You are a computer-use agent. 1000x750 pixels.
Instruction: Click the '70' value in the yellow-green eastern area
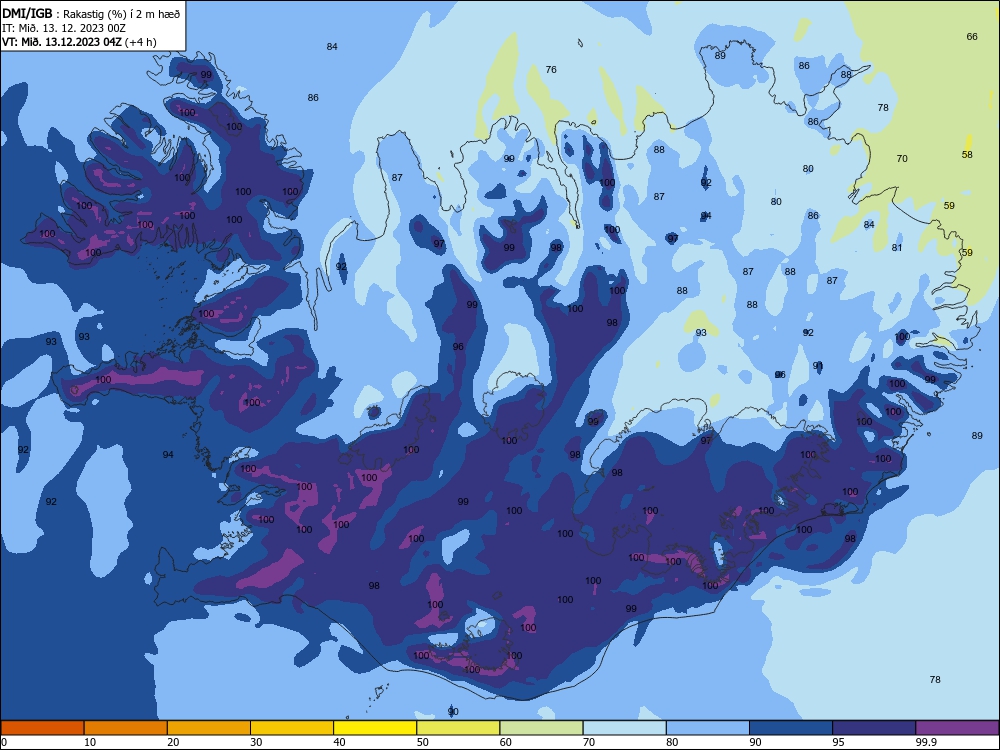click(902, 158)
